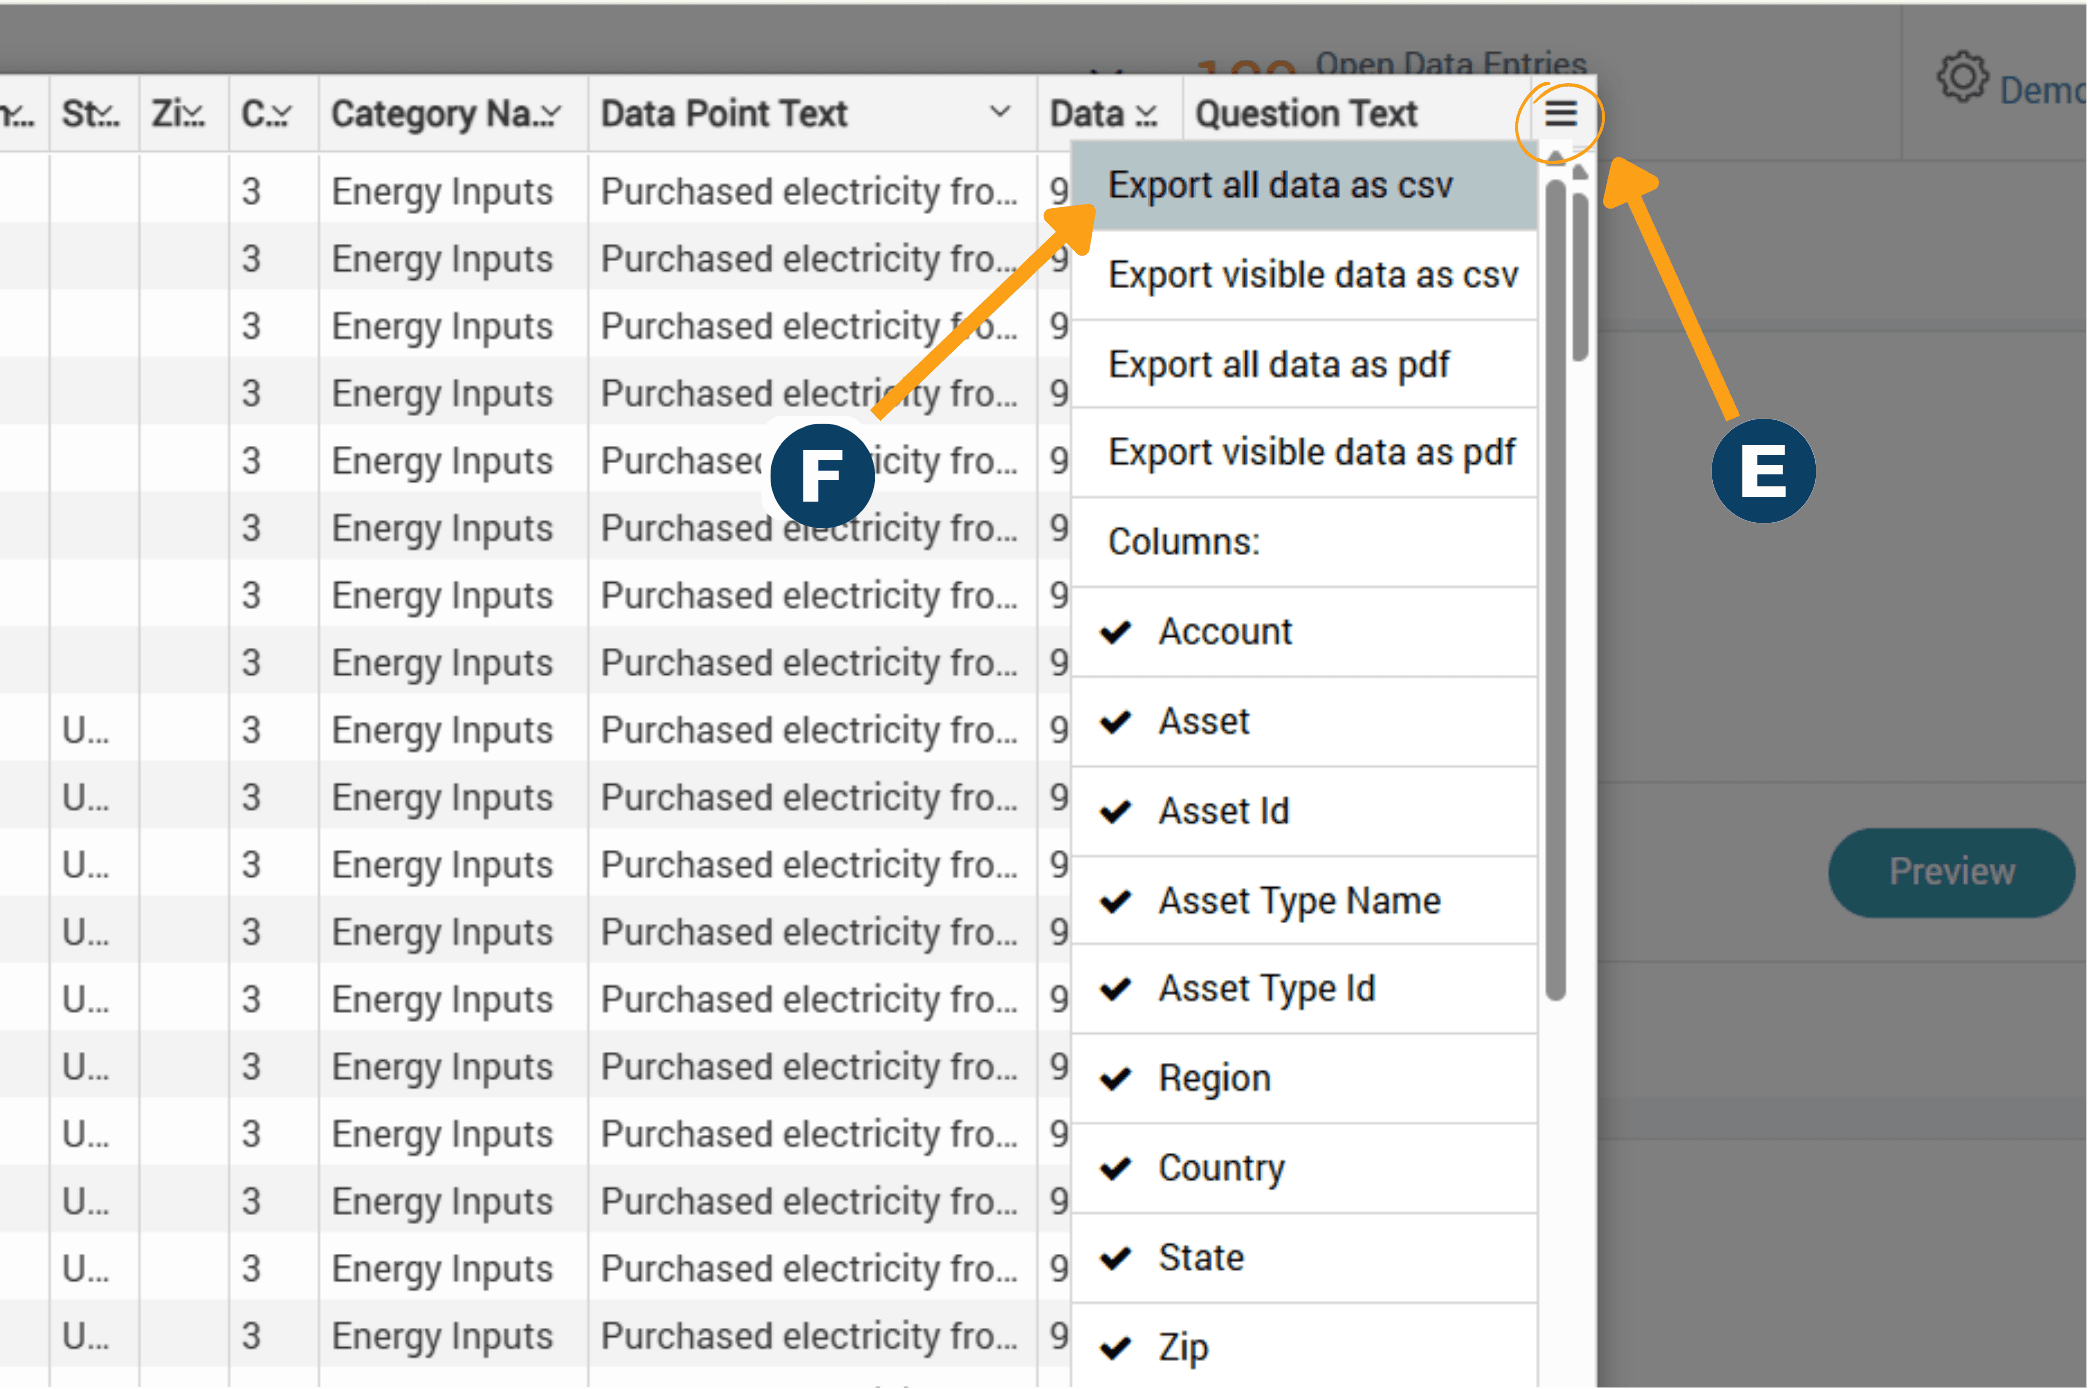Toggle the State column visibility
The height and width of the screenshot is (1389, 2088).
pyautogui.click(x=1304, y=1258)
